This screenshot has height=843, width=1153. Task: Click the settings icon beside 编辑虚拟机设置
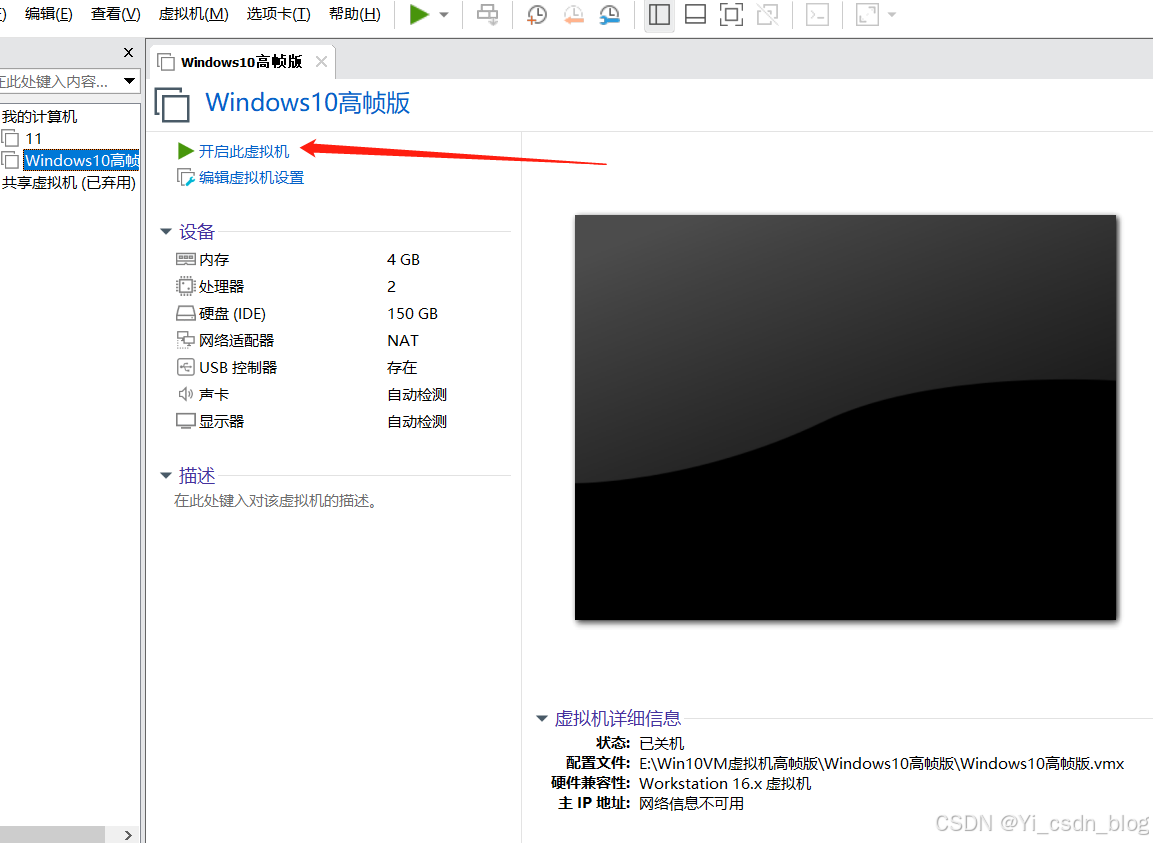[x=185, y=177]
